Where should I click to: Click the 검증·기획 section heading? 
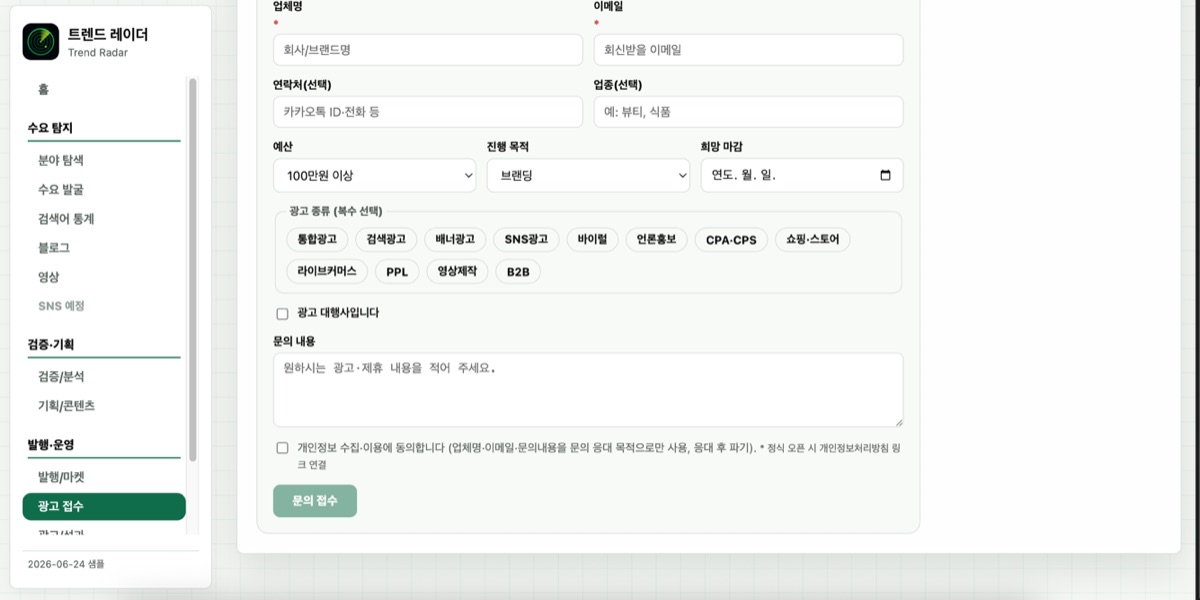tap(51, 345)
